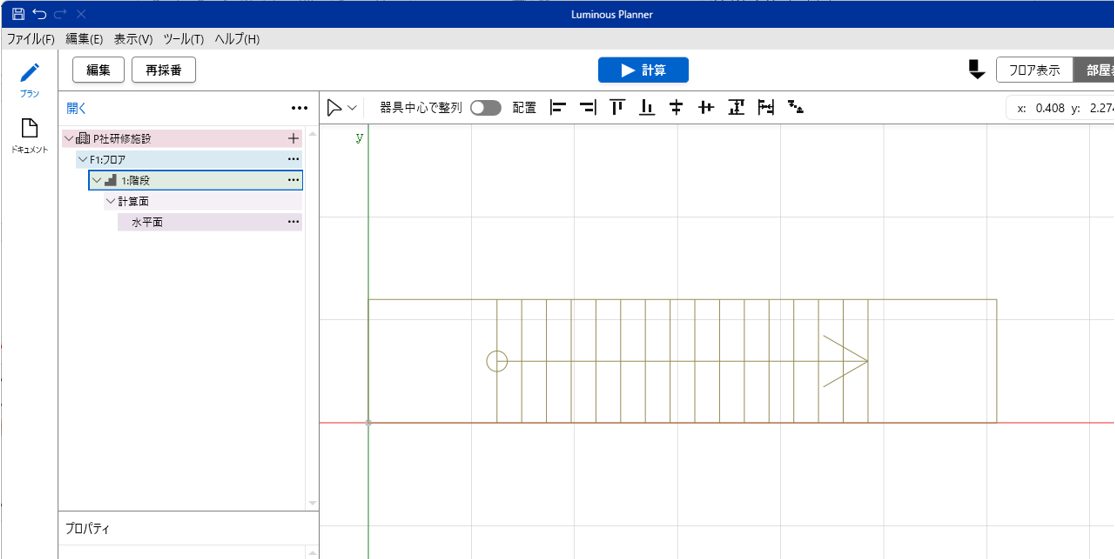Click the save icon in title bar

18,14
